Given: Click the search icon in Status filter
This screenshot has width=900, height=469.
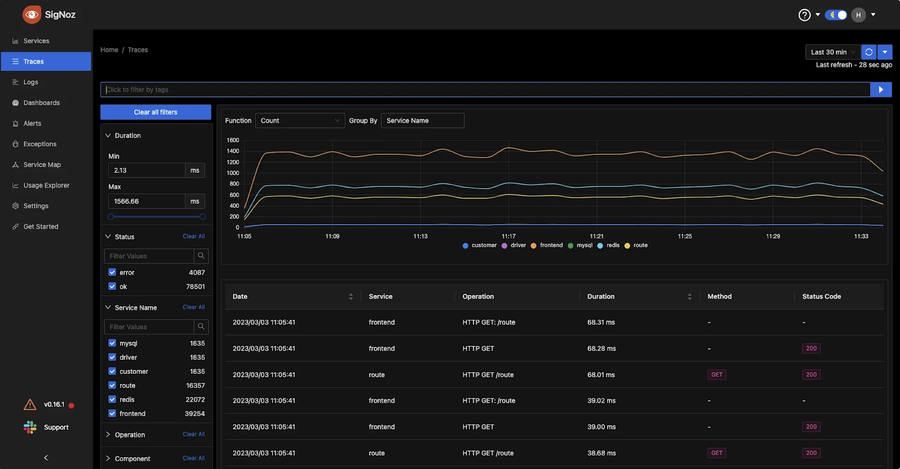Looking at the screenshot, I should (201, 256).
